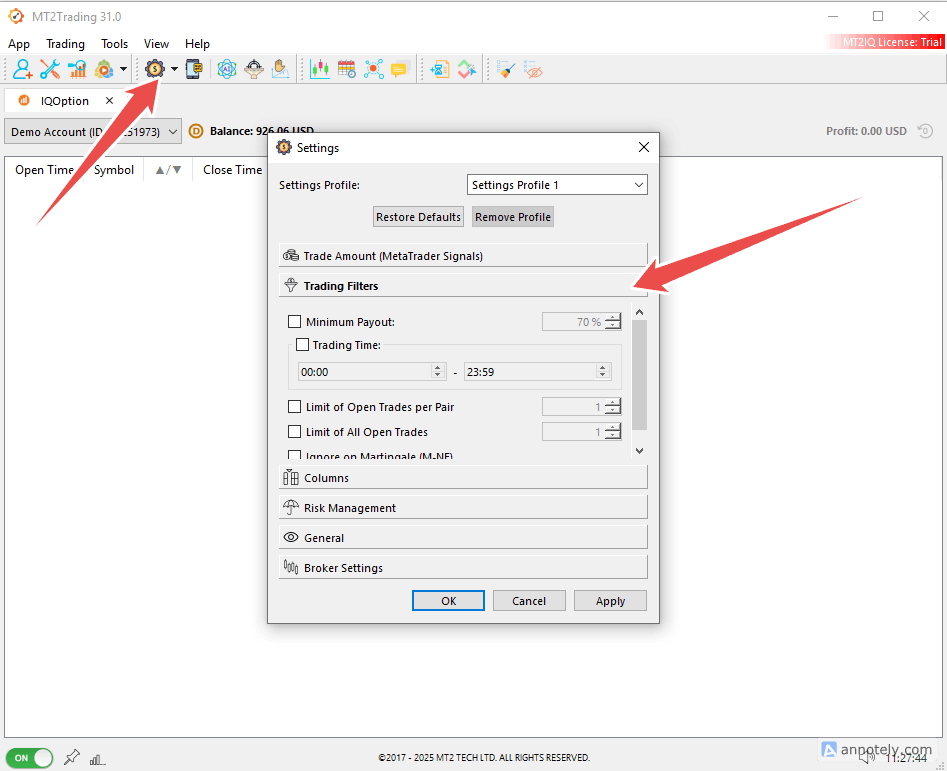Click the green and red checkmarks cursor icon
Screen dimensions: 947x771
point(467,69)
